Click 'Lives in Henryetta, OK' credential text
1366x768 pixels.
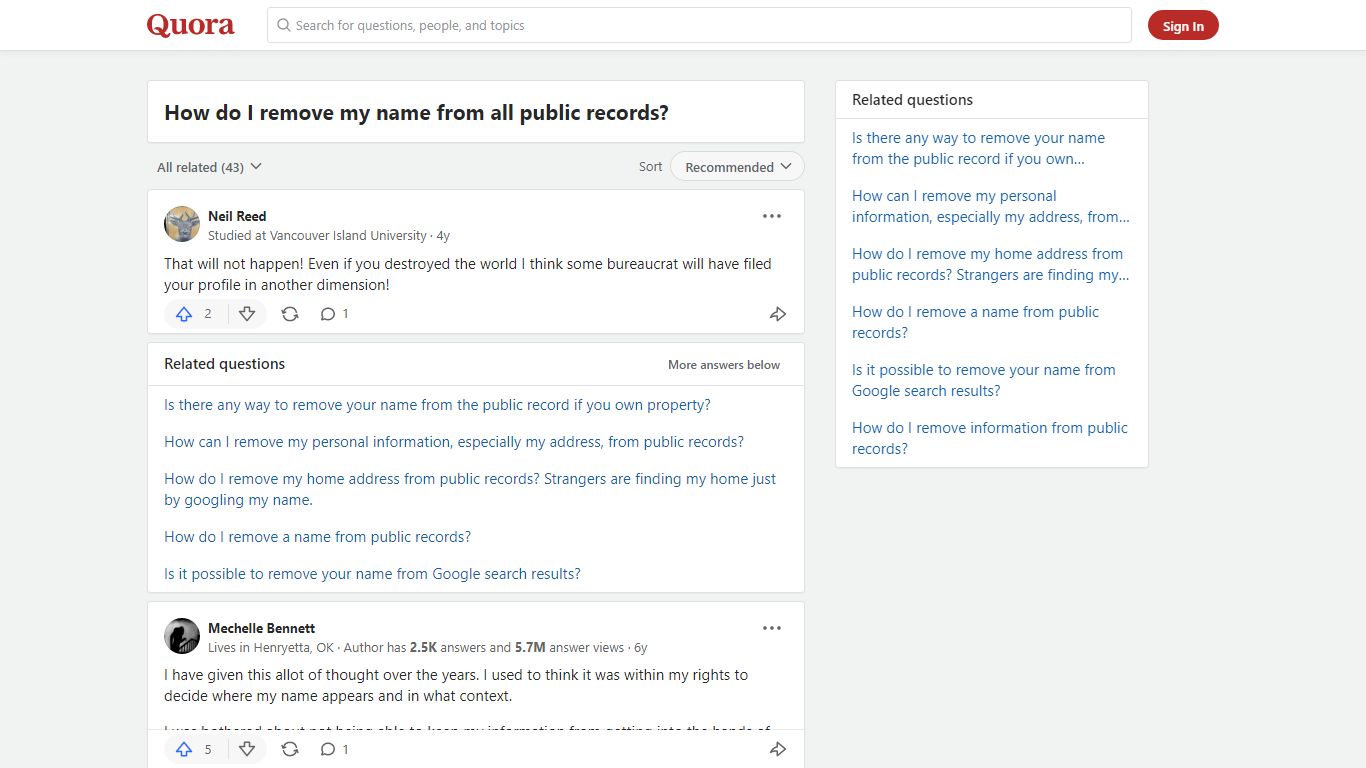click(271, 648)
